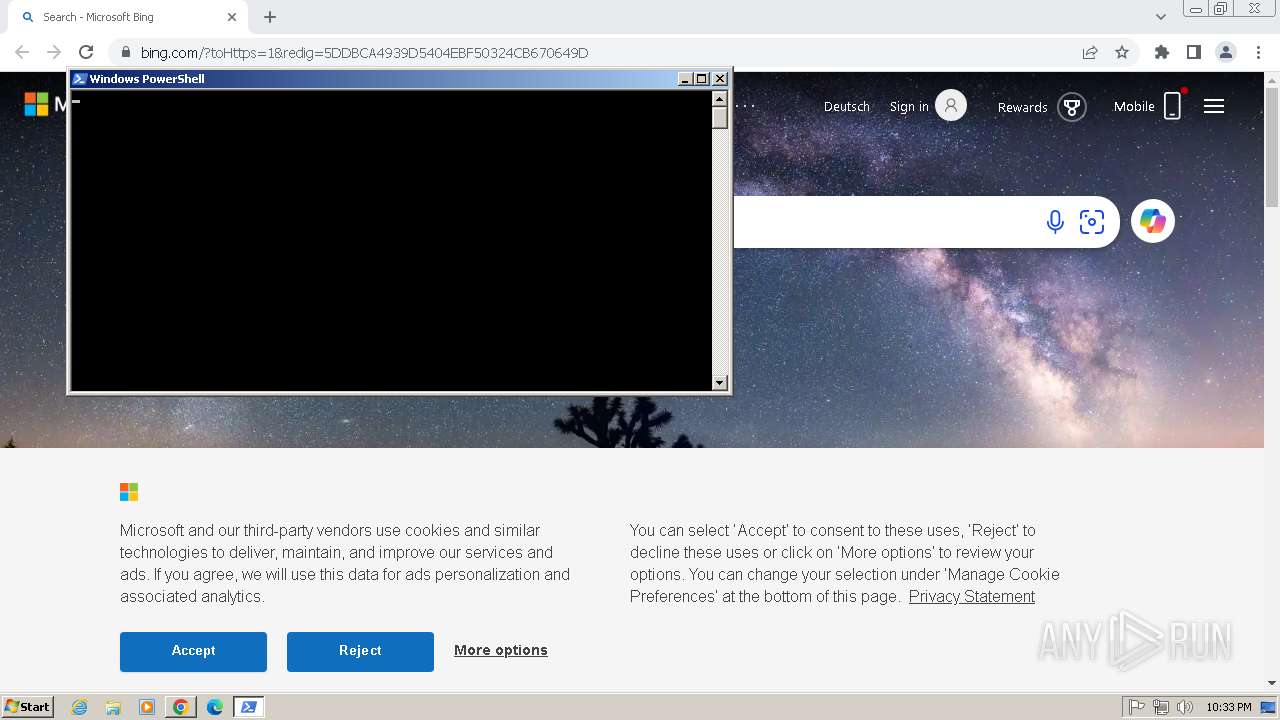This screenshot has height=720, width=1280.
Task: Show more Bing navigation items (ellipsis)
Action: tap(746, 106)
